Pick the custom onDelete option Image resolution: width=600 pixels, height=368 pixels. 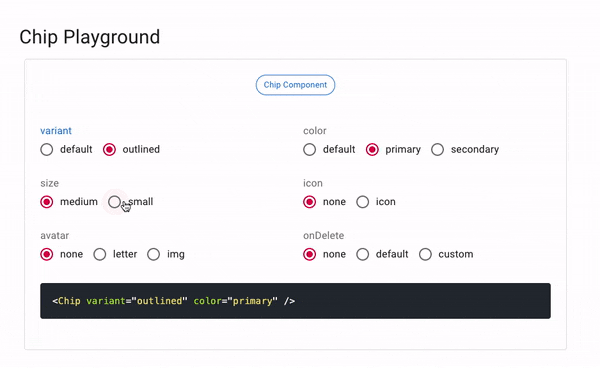point(425,254)
